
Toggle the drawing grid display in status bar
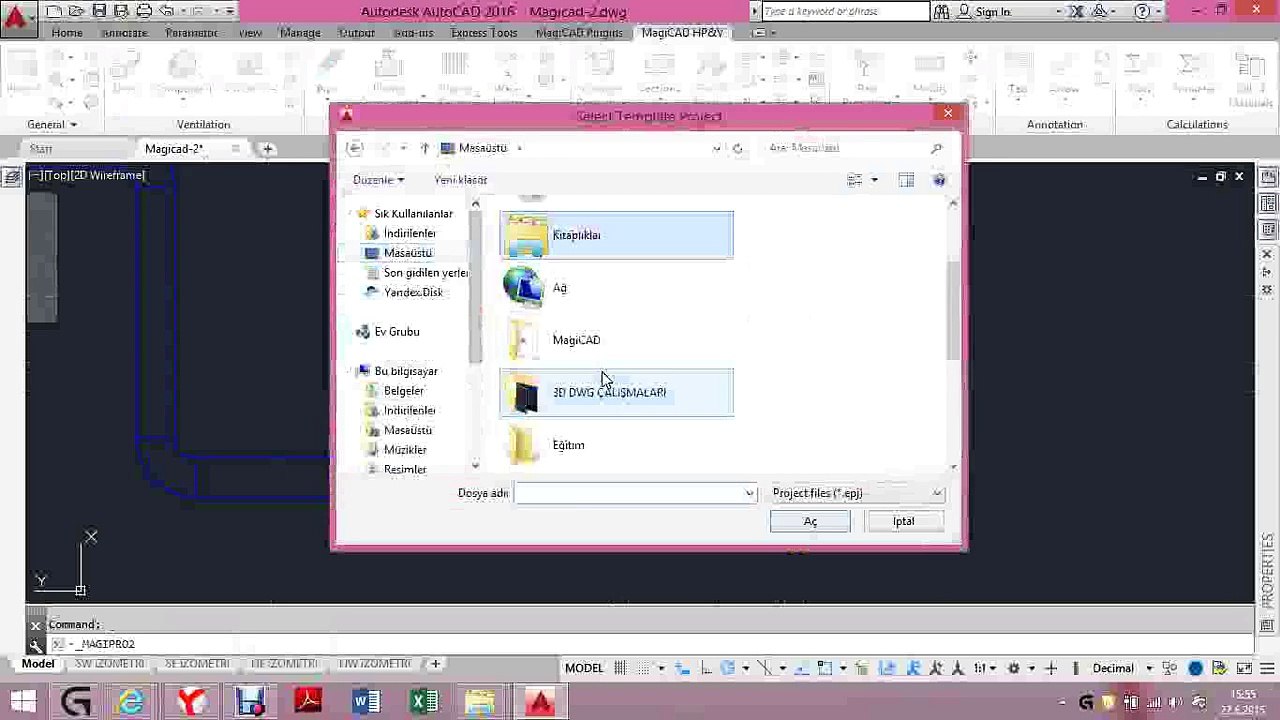621,668
